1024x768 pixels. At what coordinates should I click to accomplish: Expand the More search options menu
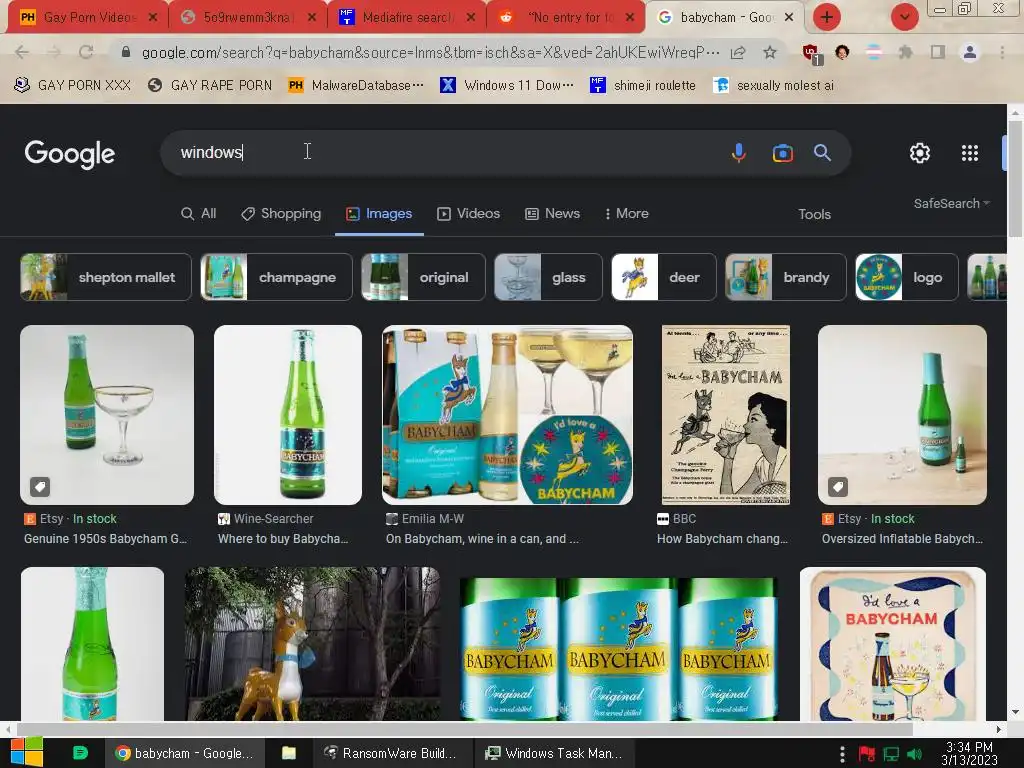pyautogui.click(x=626, y=214)
